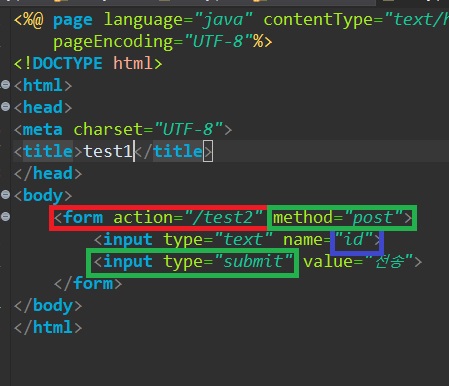The width and height of the screenshot is (449, 386).
Task: Click the opening <title> tag
Action: click(48, 151)
